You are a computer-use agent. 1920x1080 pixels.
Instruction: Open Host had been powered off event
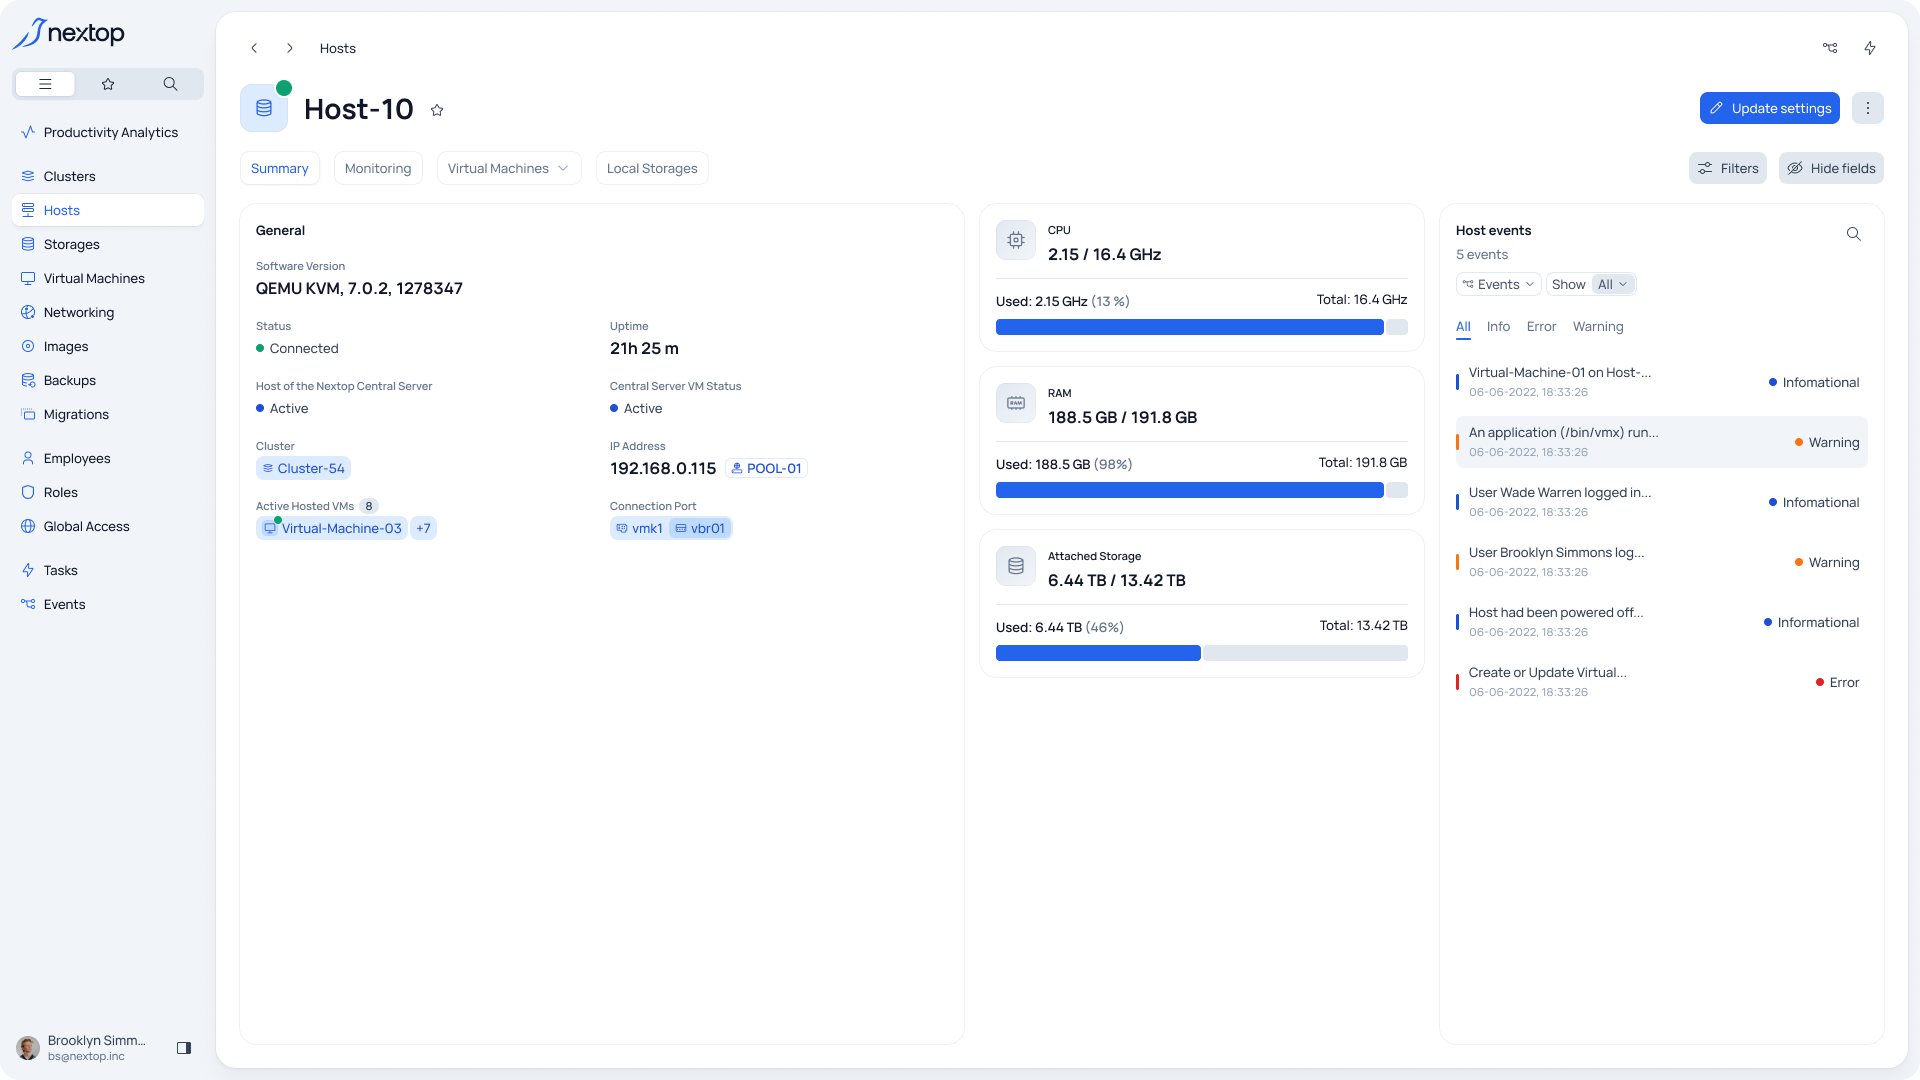[1662, 622]
